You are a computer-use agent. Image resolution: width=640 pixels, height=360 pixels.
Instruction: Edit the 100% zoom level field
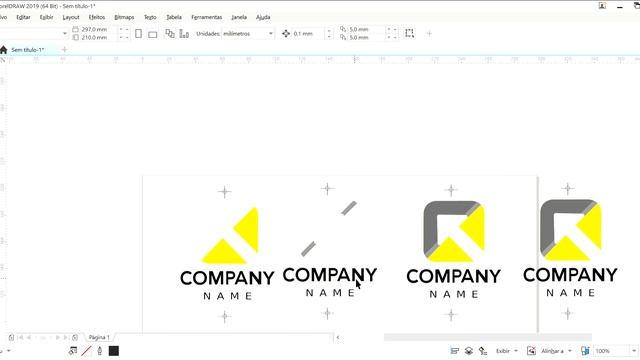(x=611, y=351)
